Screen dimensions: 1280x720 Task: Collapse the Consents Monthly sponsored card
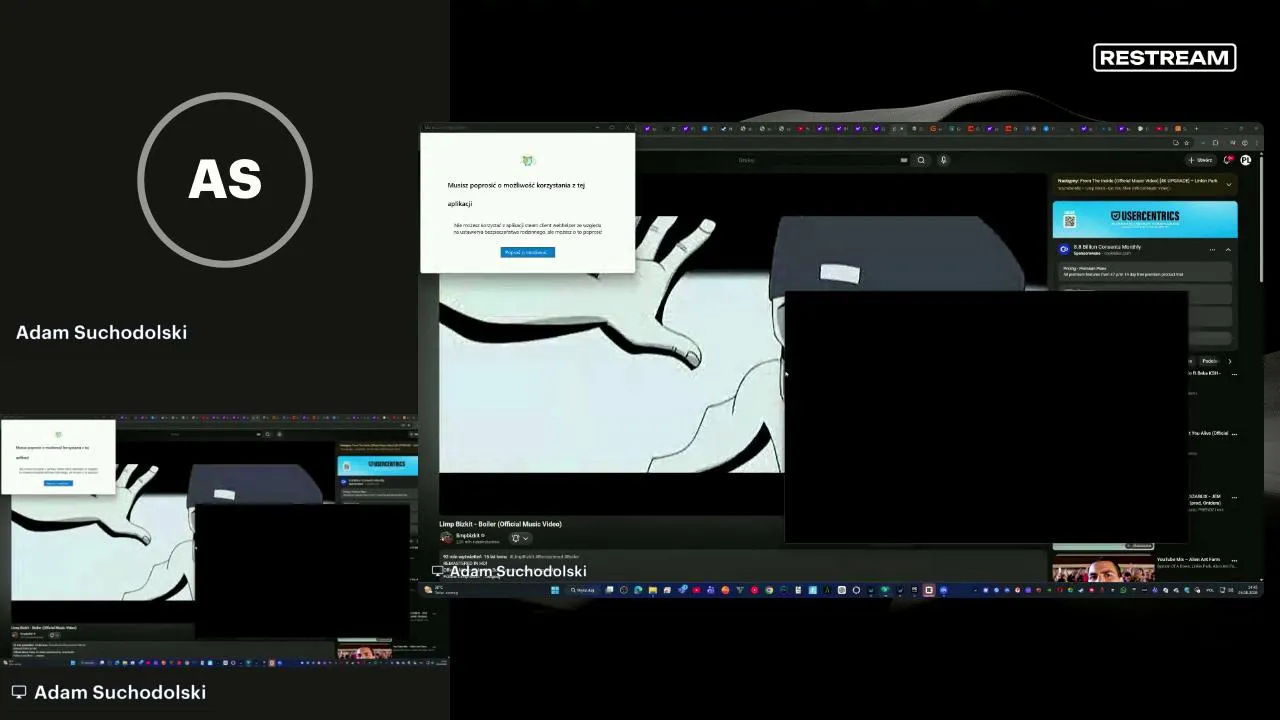point(1228,250)
